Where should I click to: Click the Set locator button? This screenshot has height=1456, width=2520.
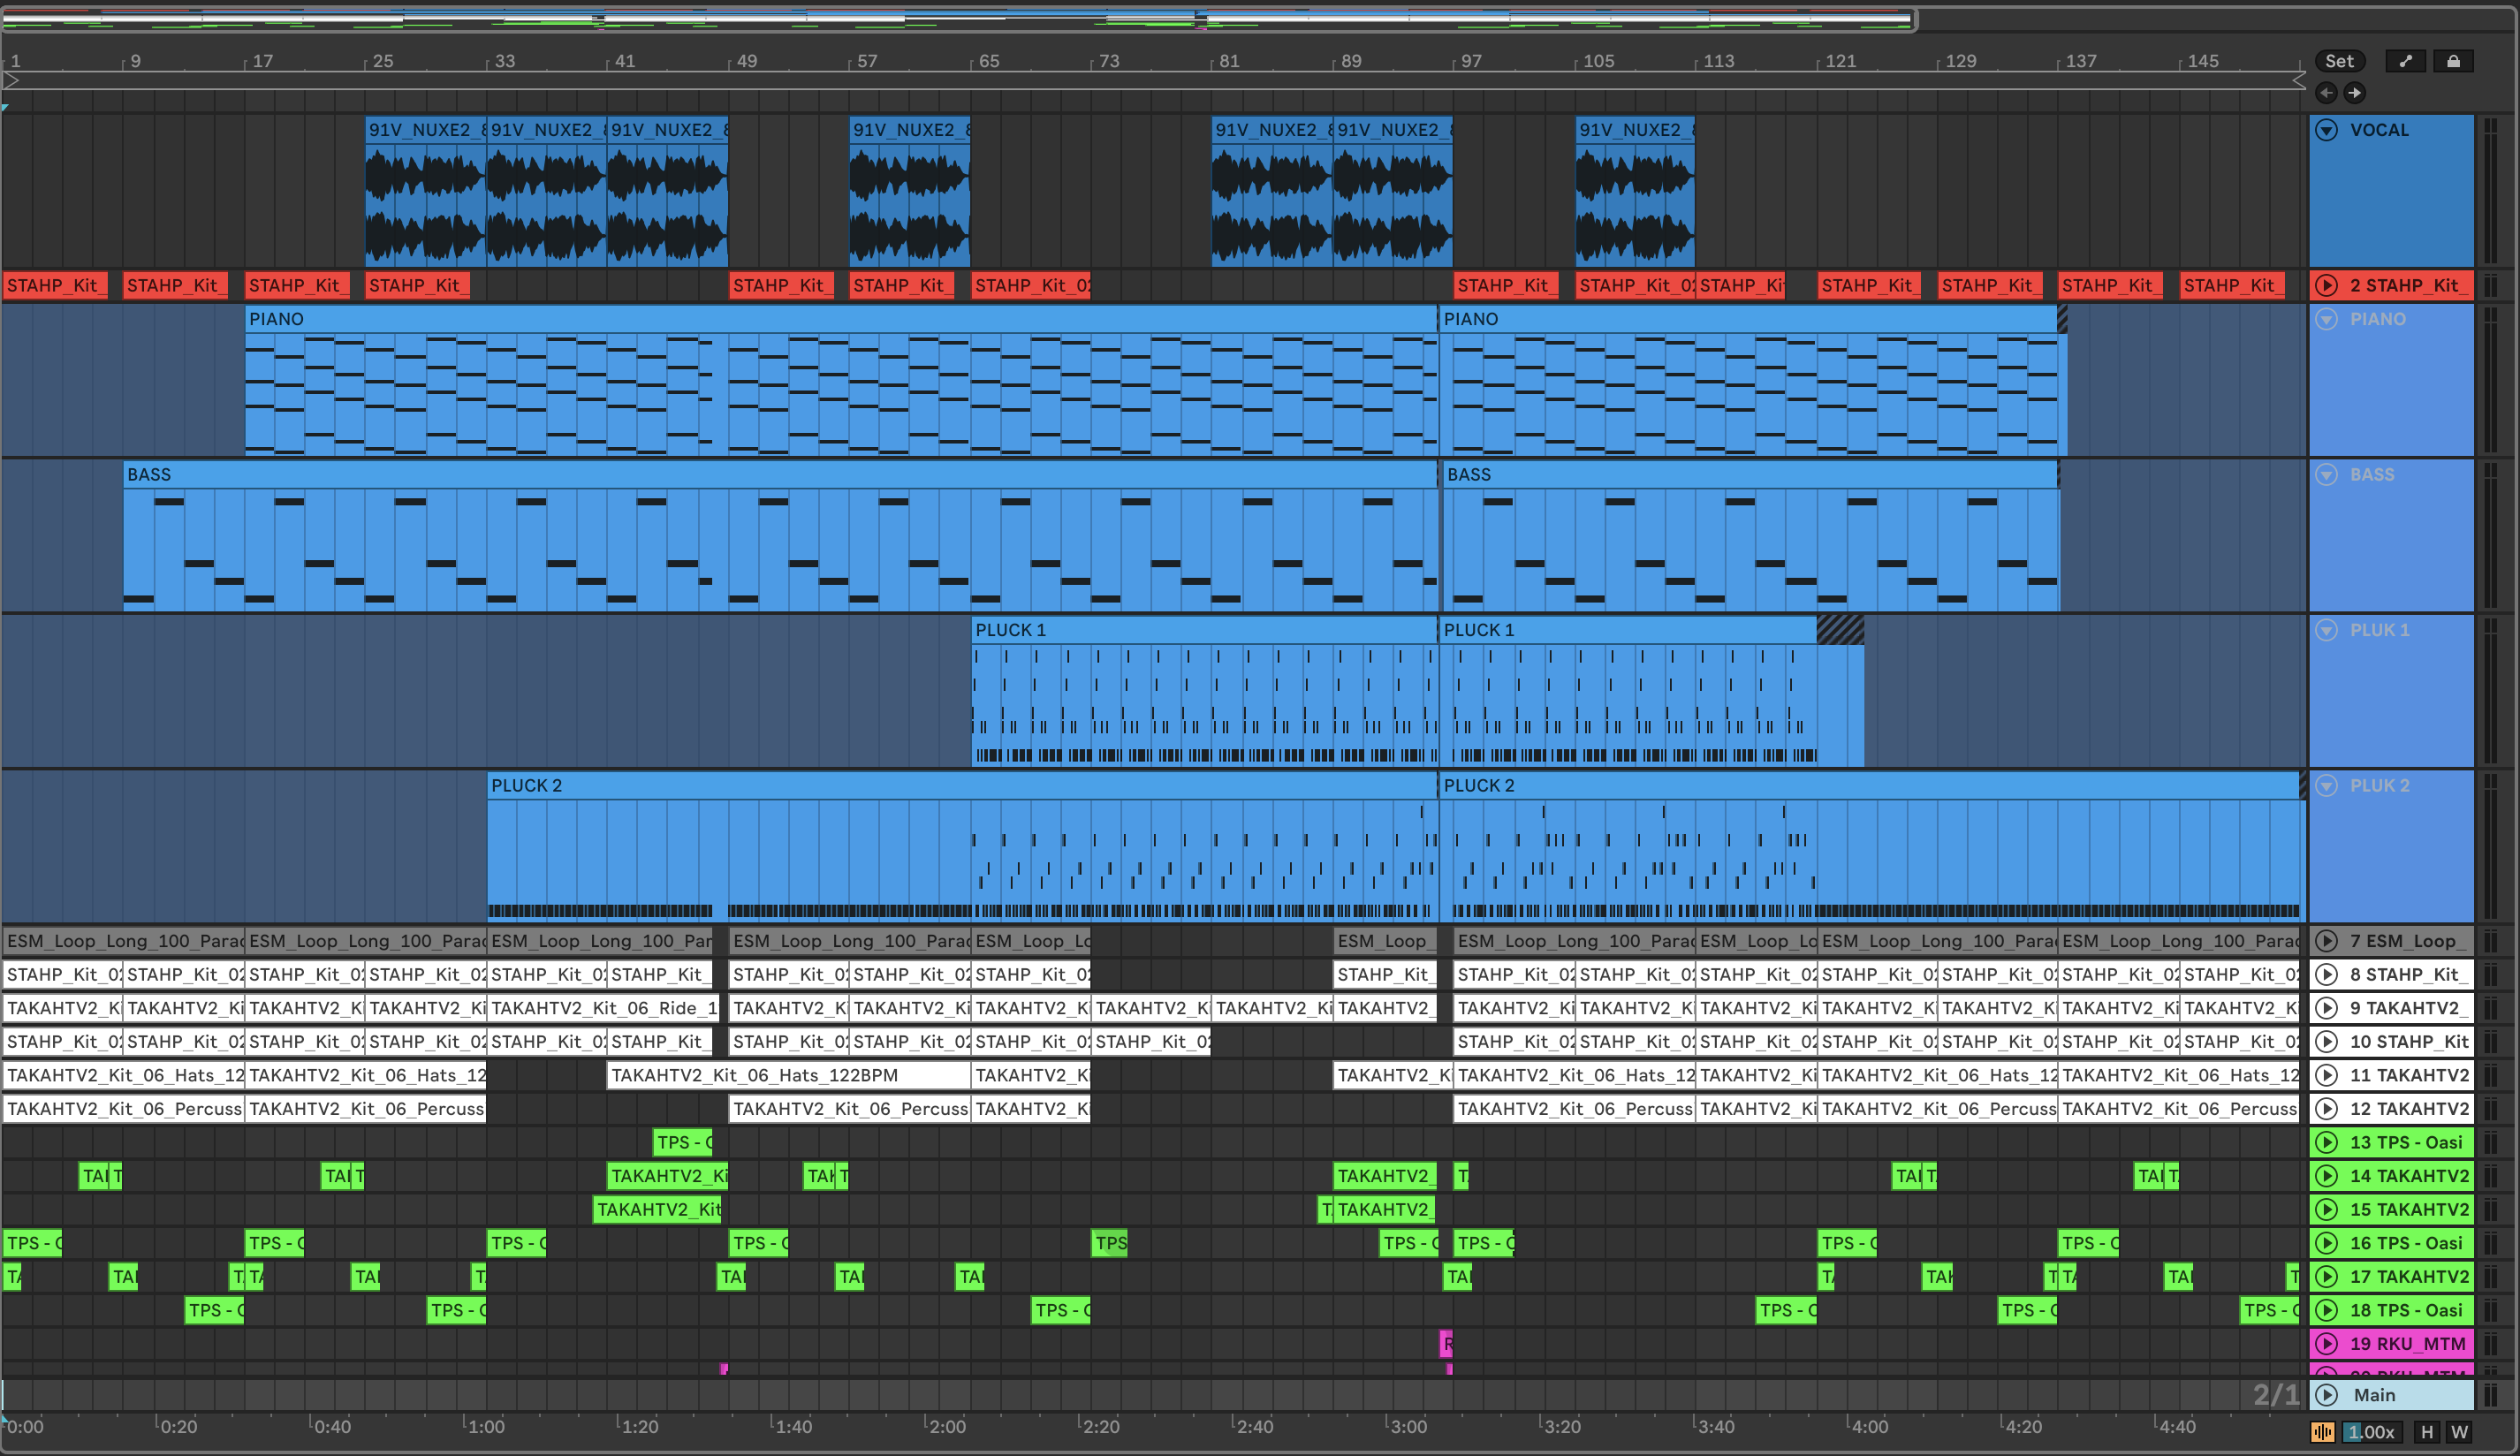[x=2339, y=61]
